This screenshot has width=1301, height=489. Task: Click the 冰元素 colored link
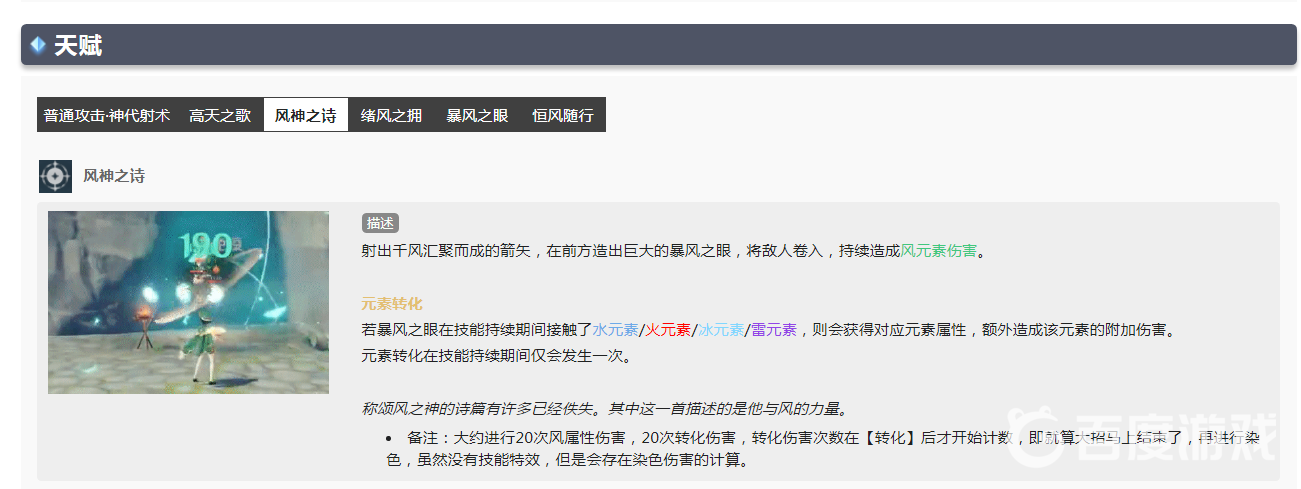(721, 329)
